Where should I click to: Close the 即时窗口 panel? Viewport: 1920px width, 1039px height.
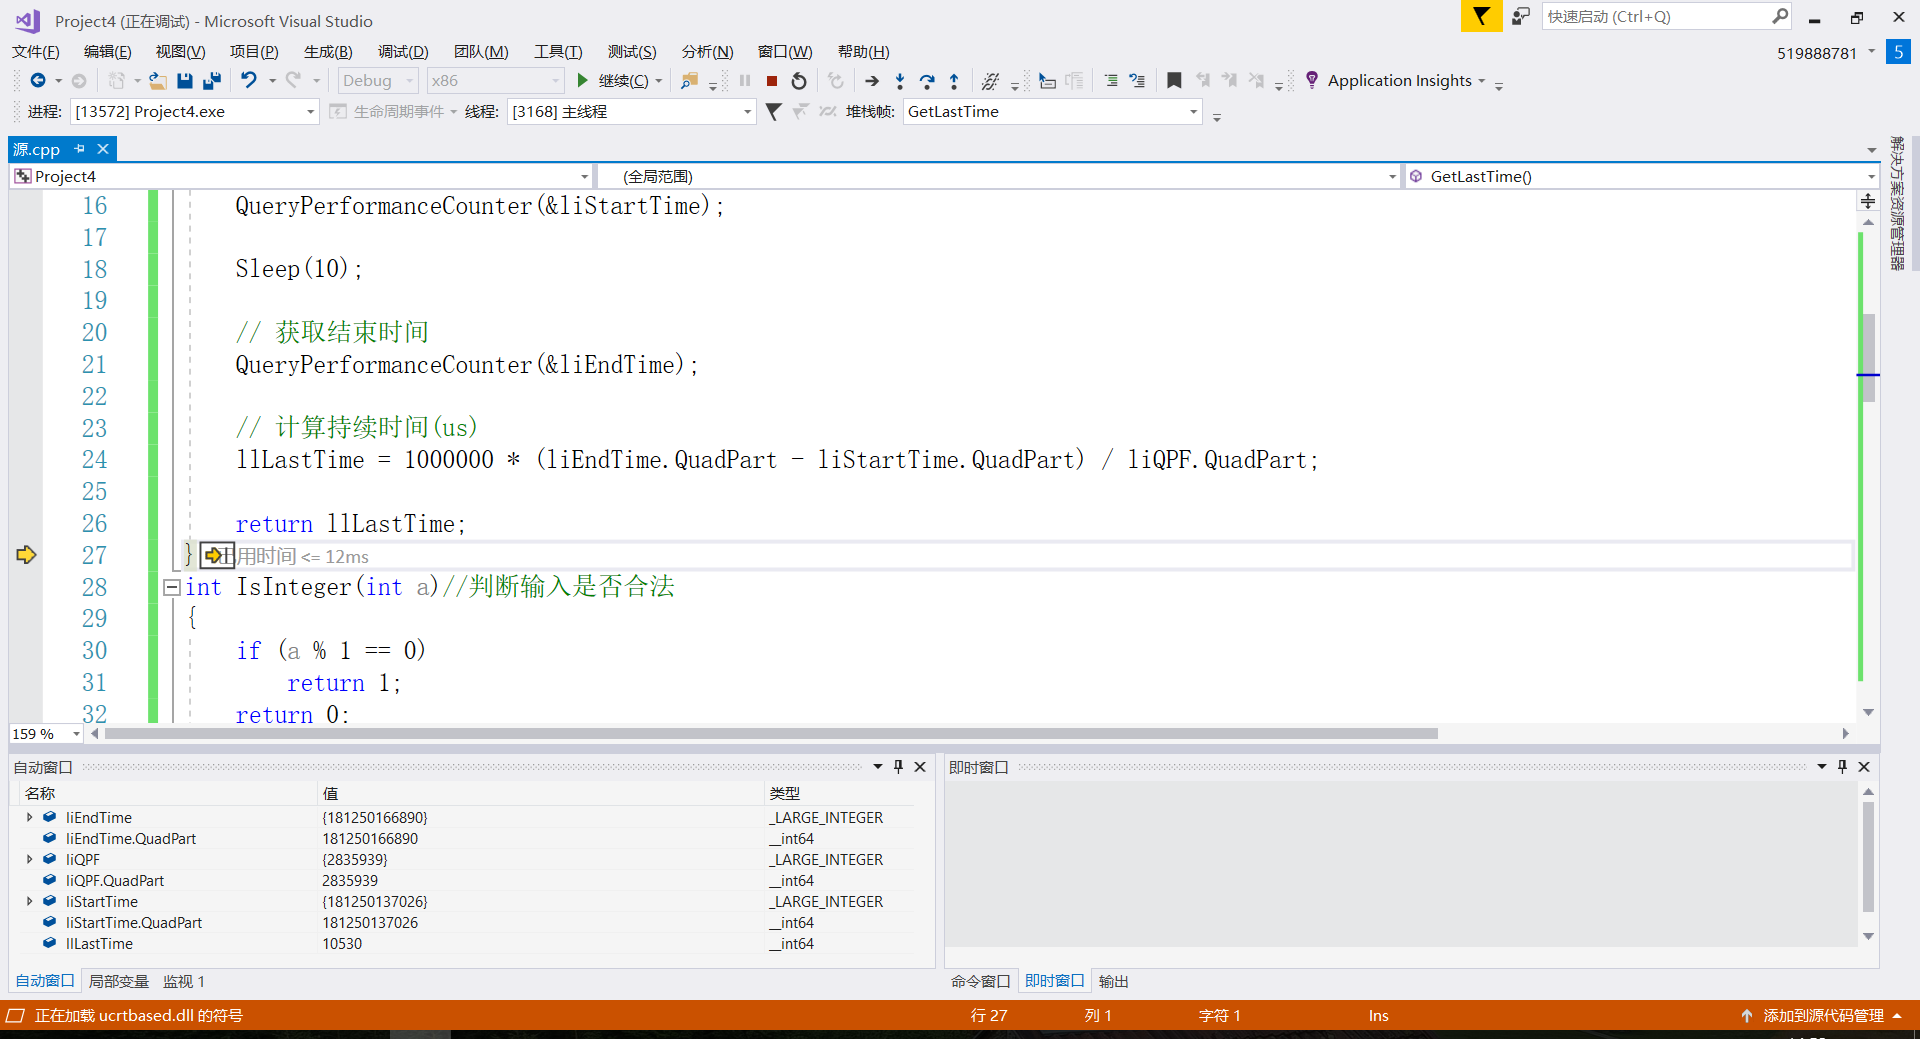click(x=1864, y=767)
